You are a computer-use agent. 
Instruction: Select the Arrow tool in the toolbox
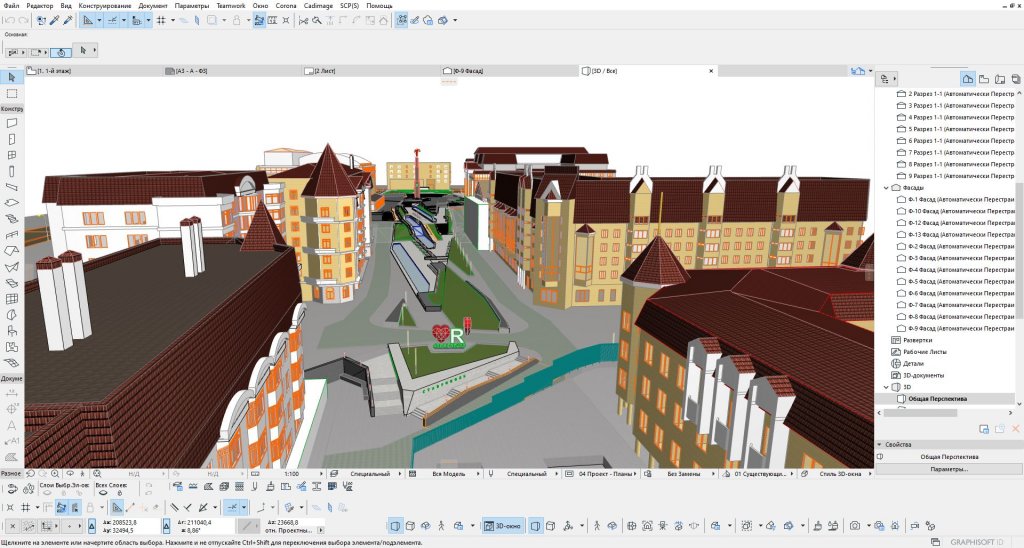tap(11, 77)
